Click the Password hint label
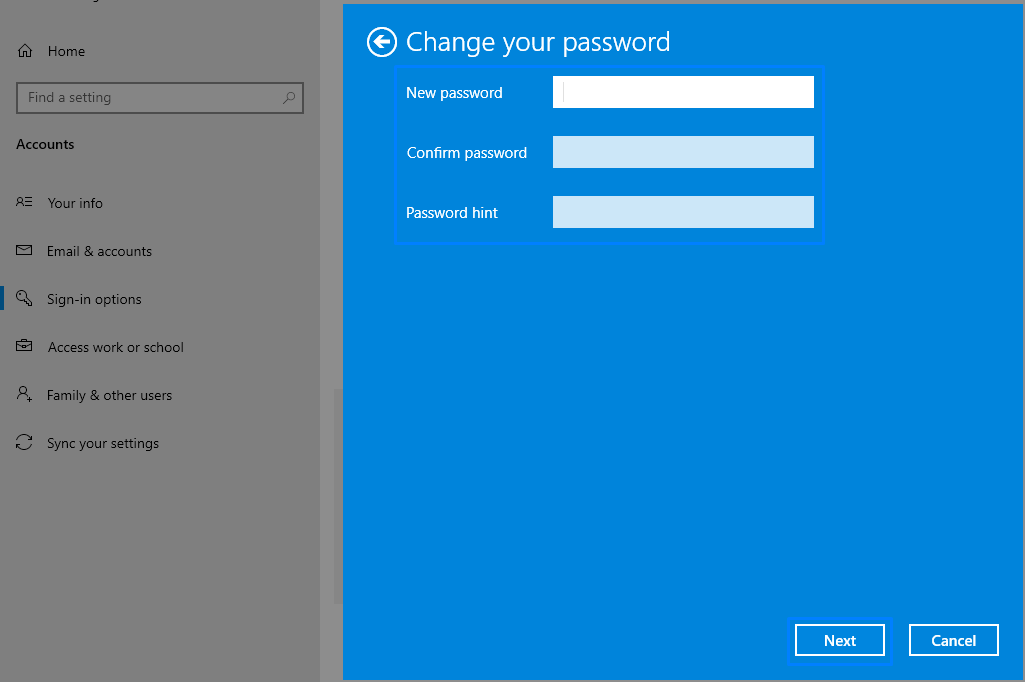Image resolution: width=1025 pixels, height=682 pixels. 452,213
